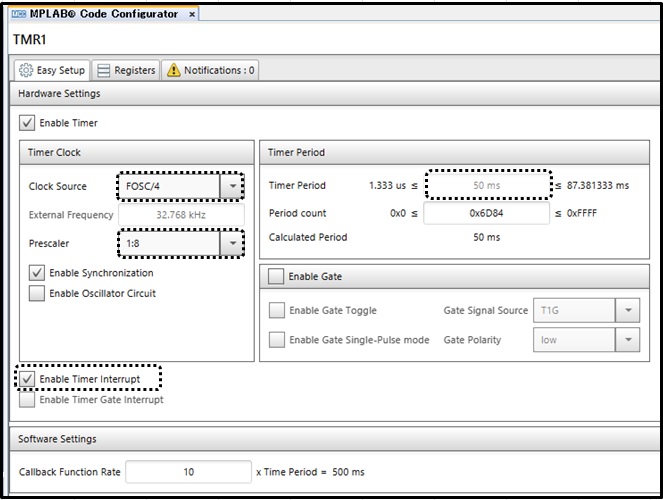The image size is (663, 500).
Task: Toggle the Enable Synchronization checkbox
Action: pyautogui.click(x=37, y=273)
